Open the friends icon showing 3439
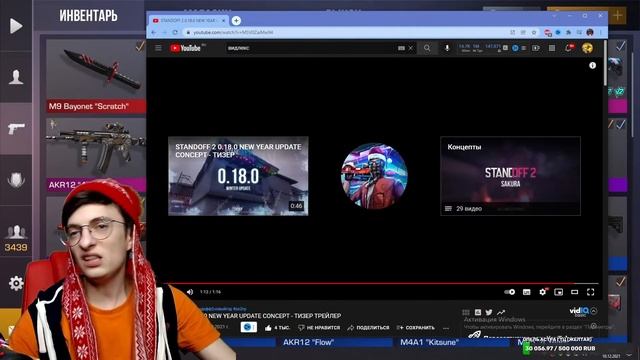Viewport: 640px width, 360px height. point(16,238)
